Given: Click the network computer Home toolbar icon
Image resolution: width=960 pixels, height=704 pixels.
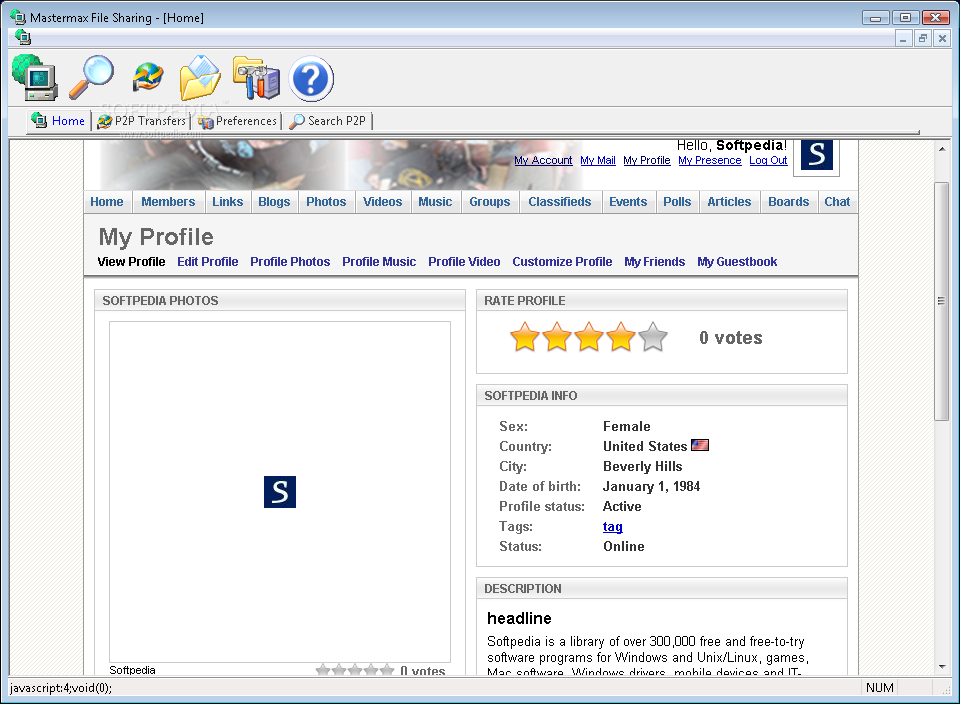Looking at the screenshot, I should coord(36,78).
